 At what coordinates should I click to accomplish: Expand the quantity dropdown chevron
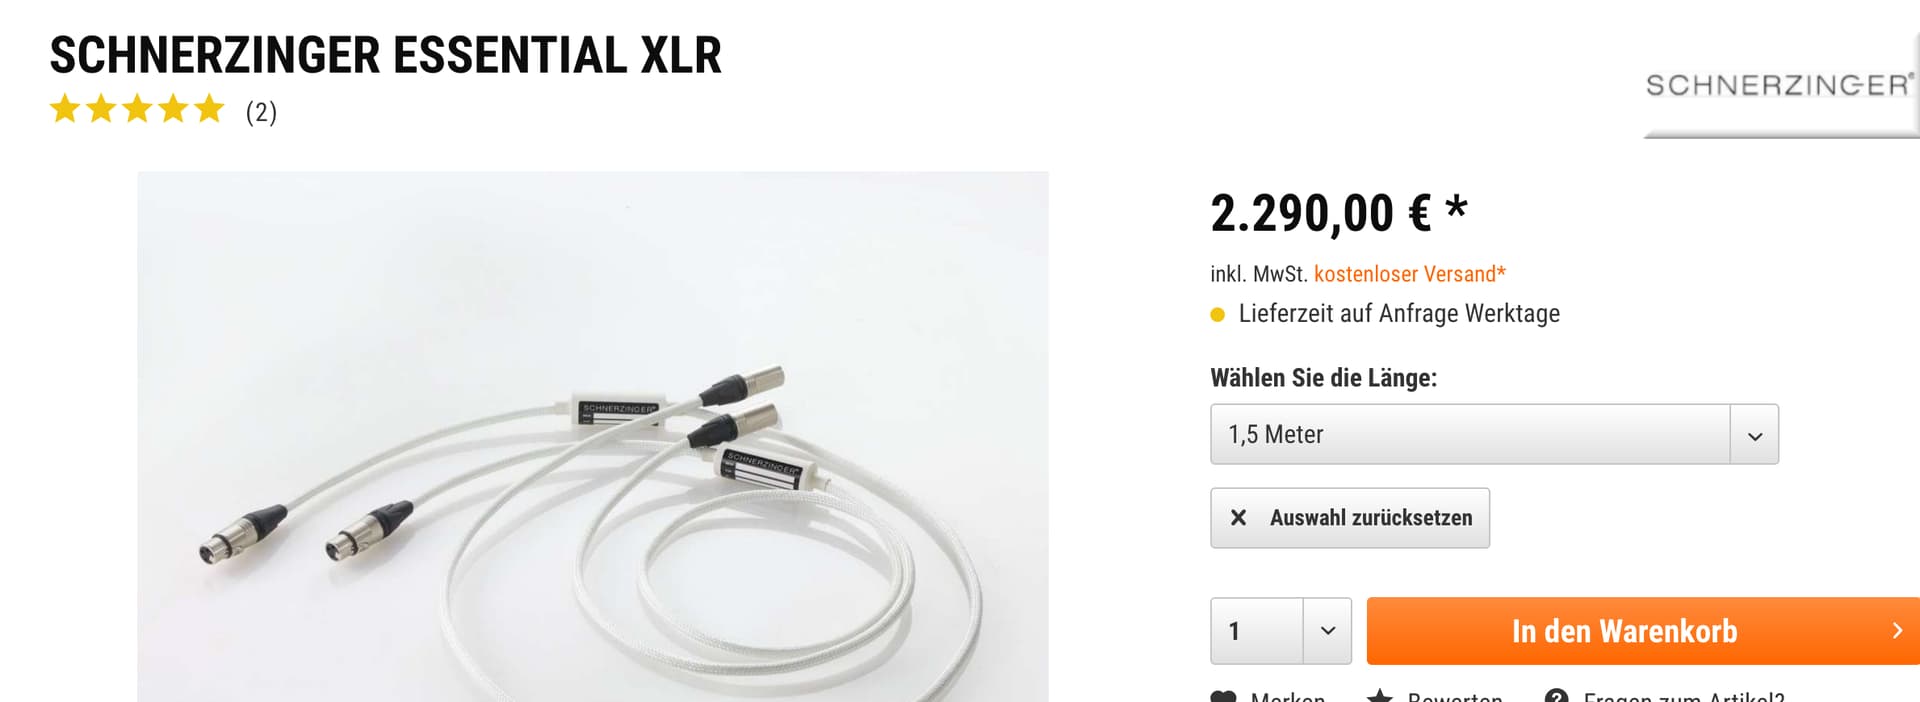tap(1328, 631)
